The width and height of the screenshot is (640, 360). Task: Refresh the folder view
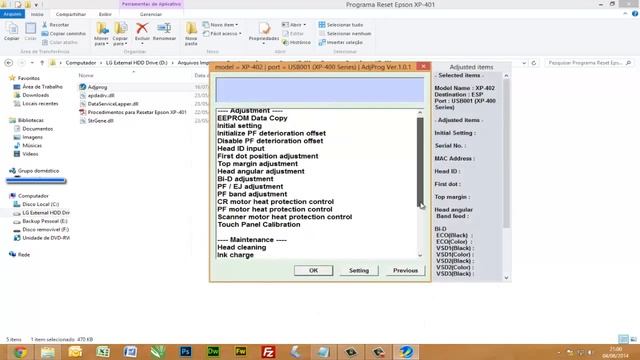coord(533,63)
